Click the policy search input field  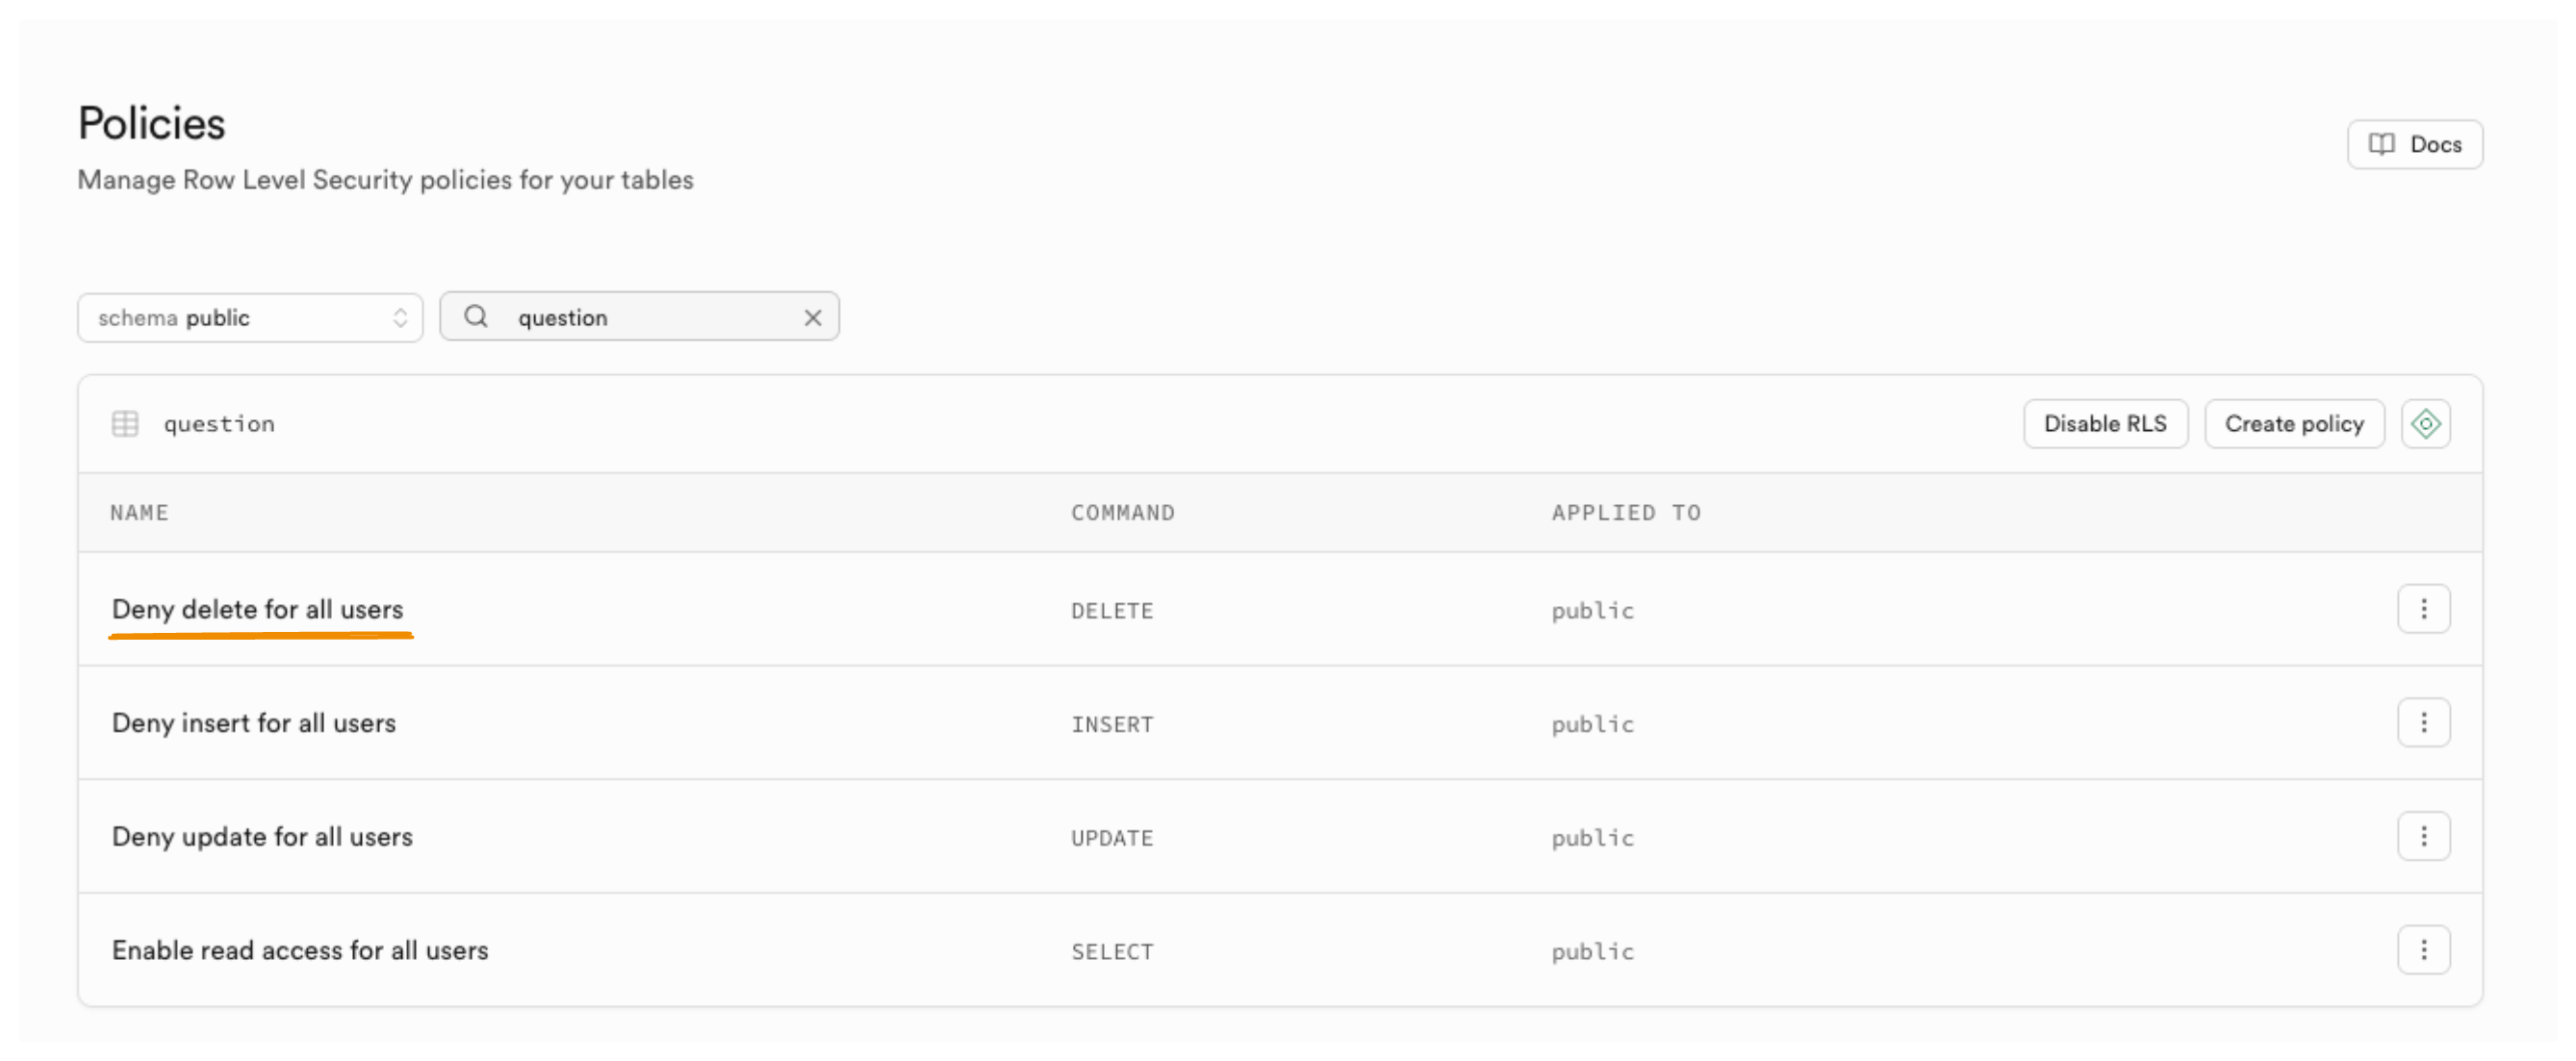pos(650,318)
